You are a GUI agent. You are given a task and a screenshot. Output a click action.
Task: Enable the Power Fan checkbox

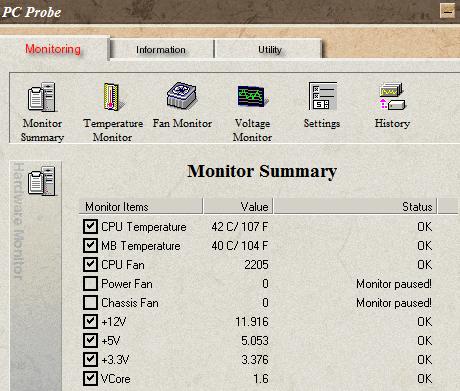pos(90,283)
